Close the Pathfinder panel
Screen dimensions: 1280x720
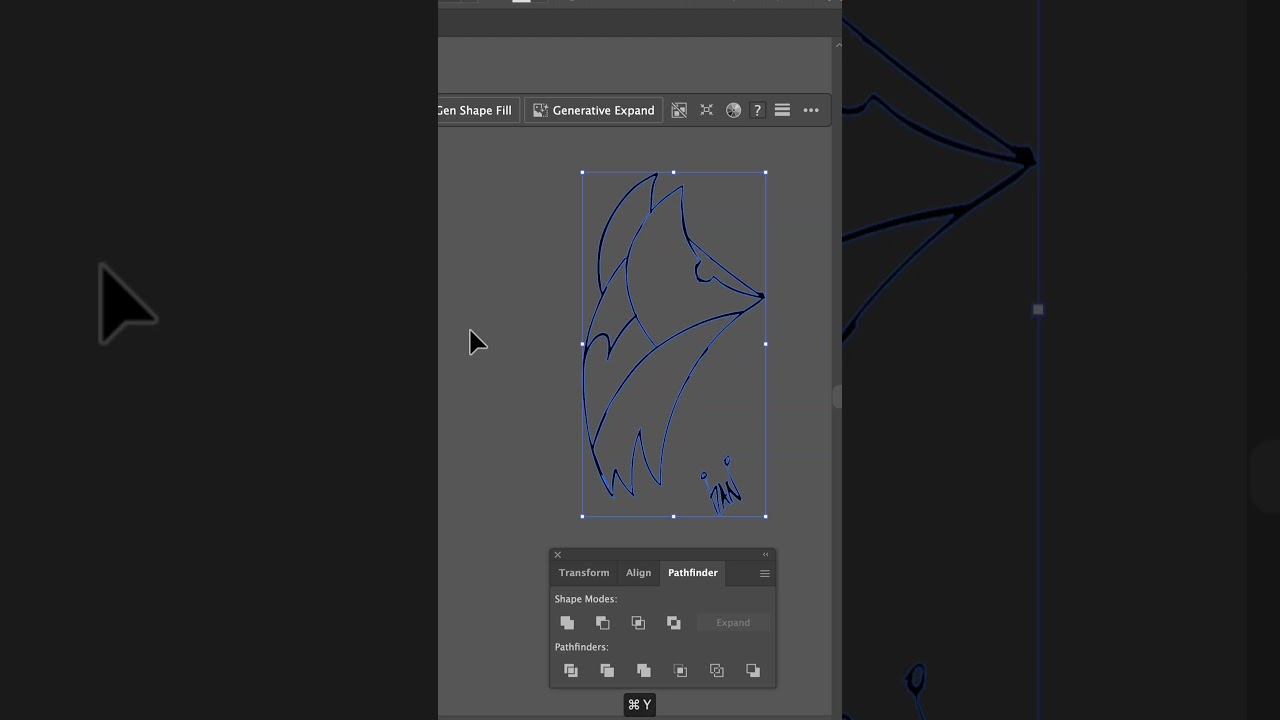click(557, 554)
